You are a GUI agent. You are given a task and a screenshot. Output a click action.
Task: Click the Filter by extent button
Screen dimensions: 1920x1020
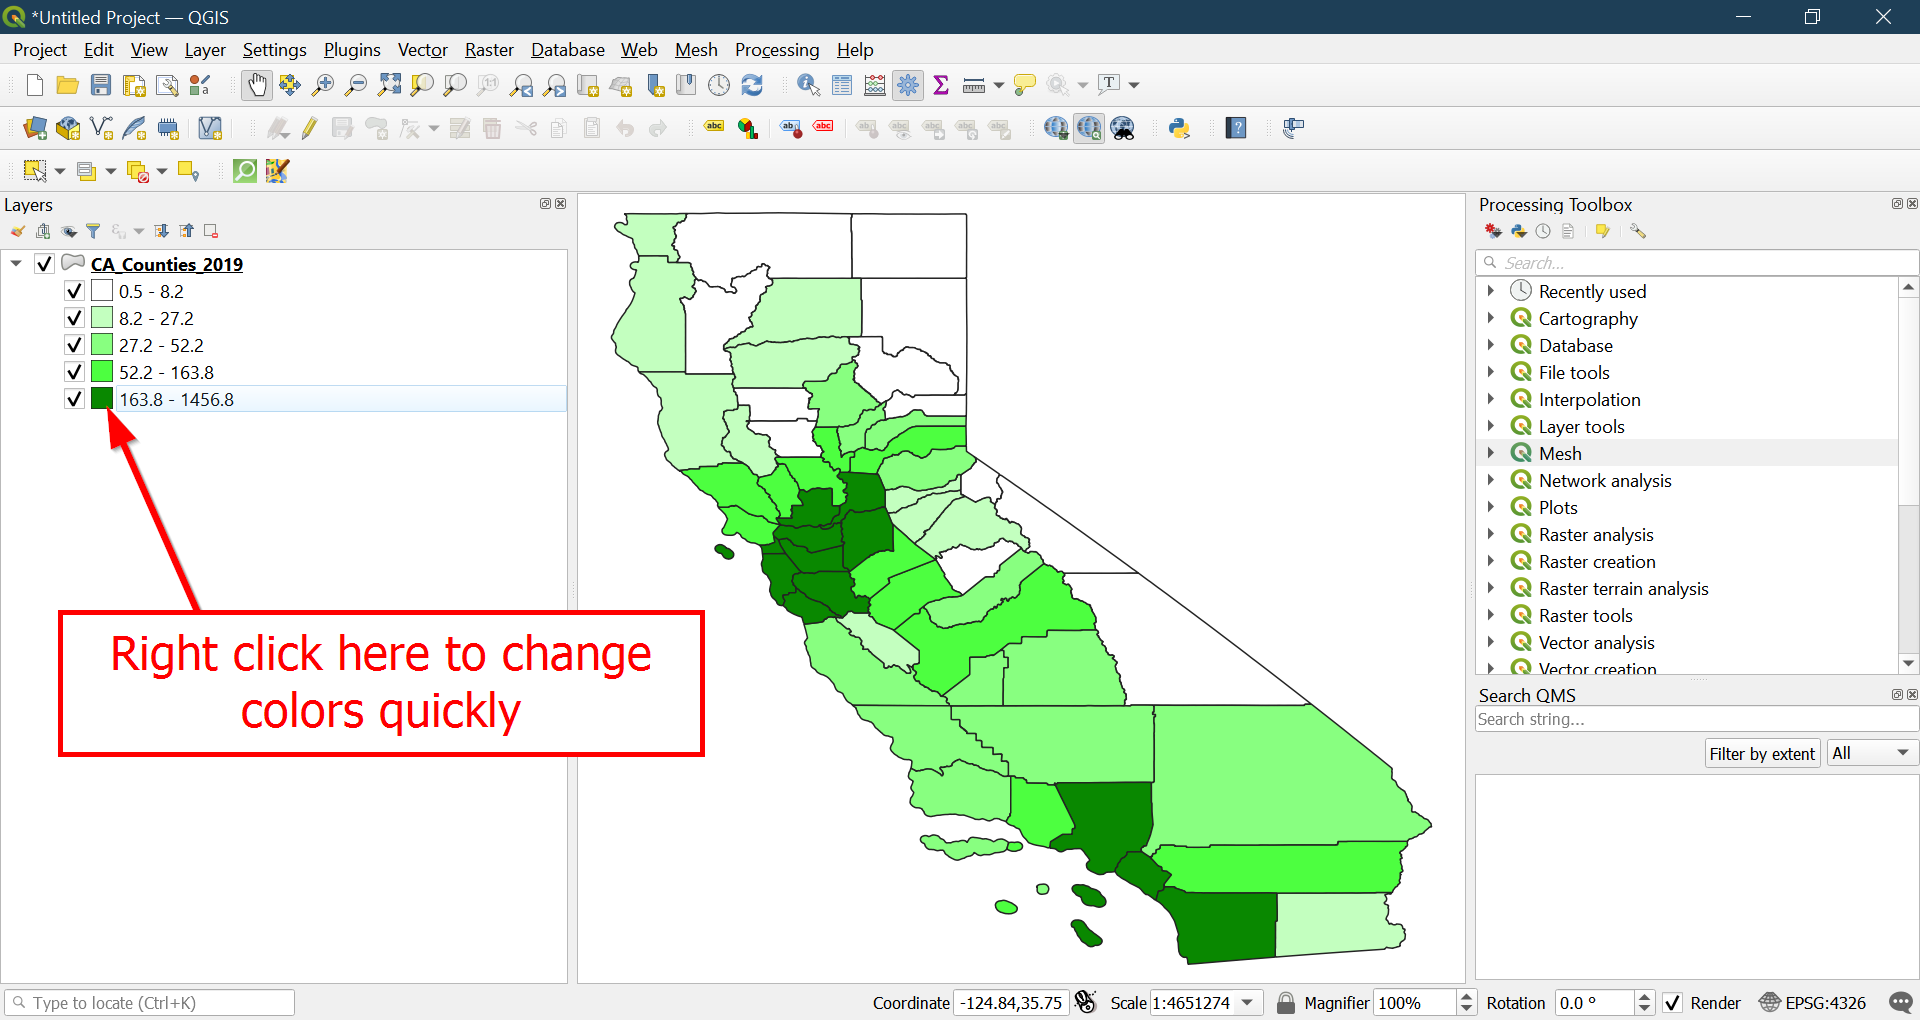[x=1761, y=754]
